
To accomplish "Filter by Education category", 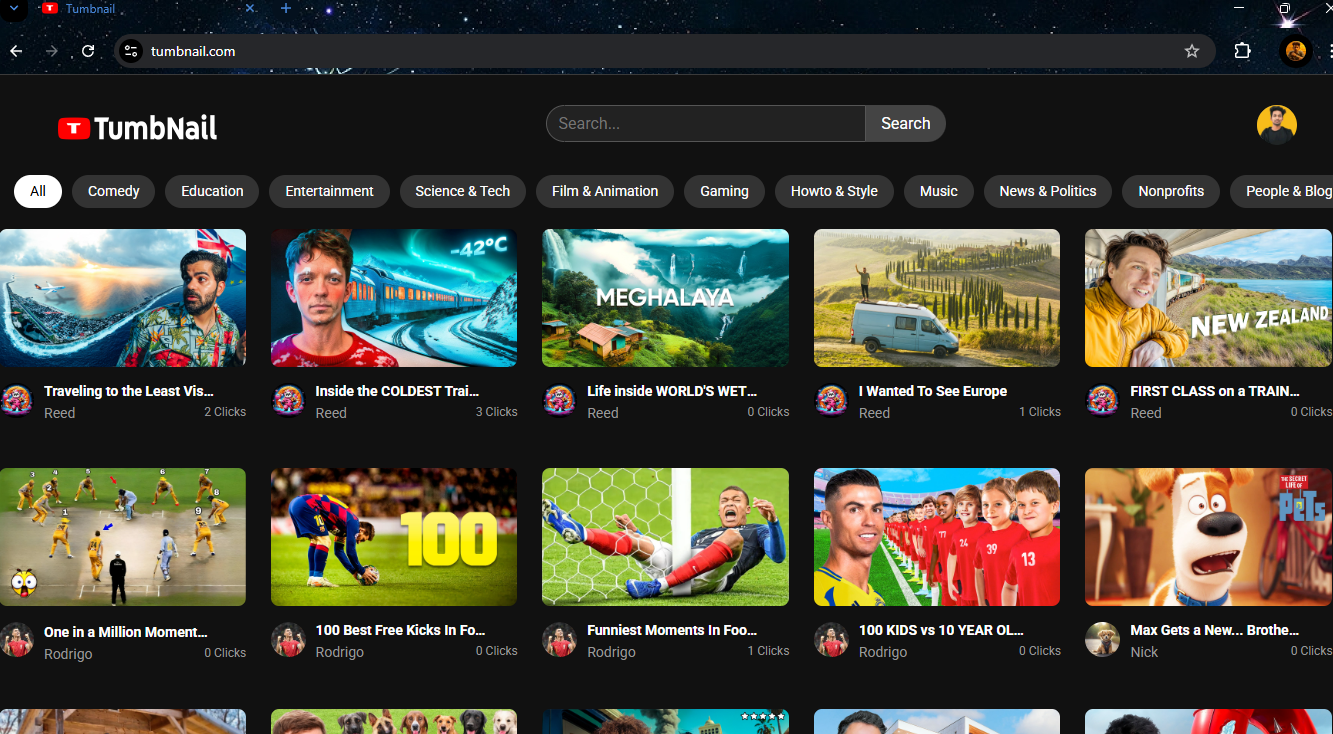I will pos(212,191).
